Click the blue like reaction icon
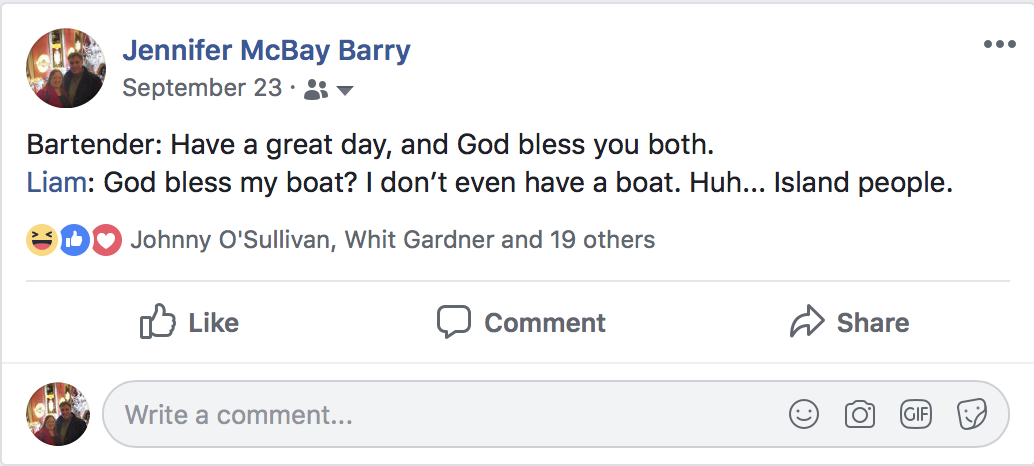The image size is (1034, 466). click(75, 240)
